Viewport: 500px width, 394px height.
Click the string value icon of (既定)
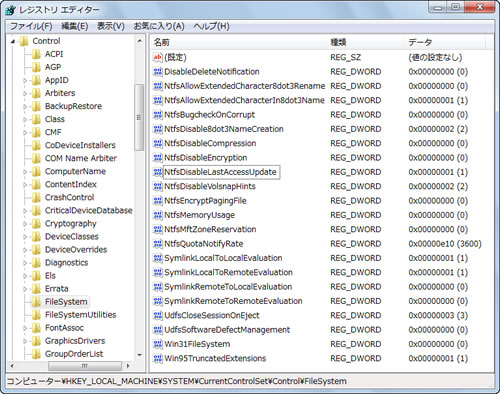(158, 57)
